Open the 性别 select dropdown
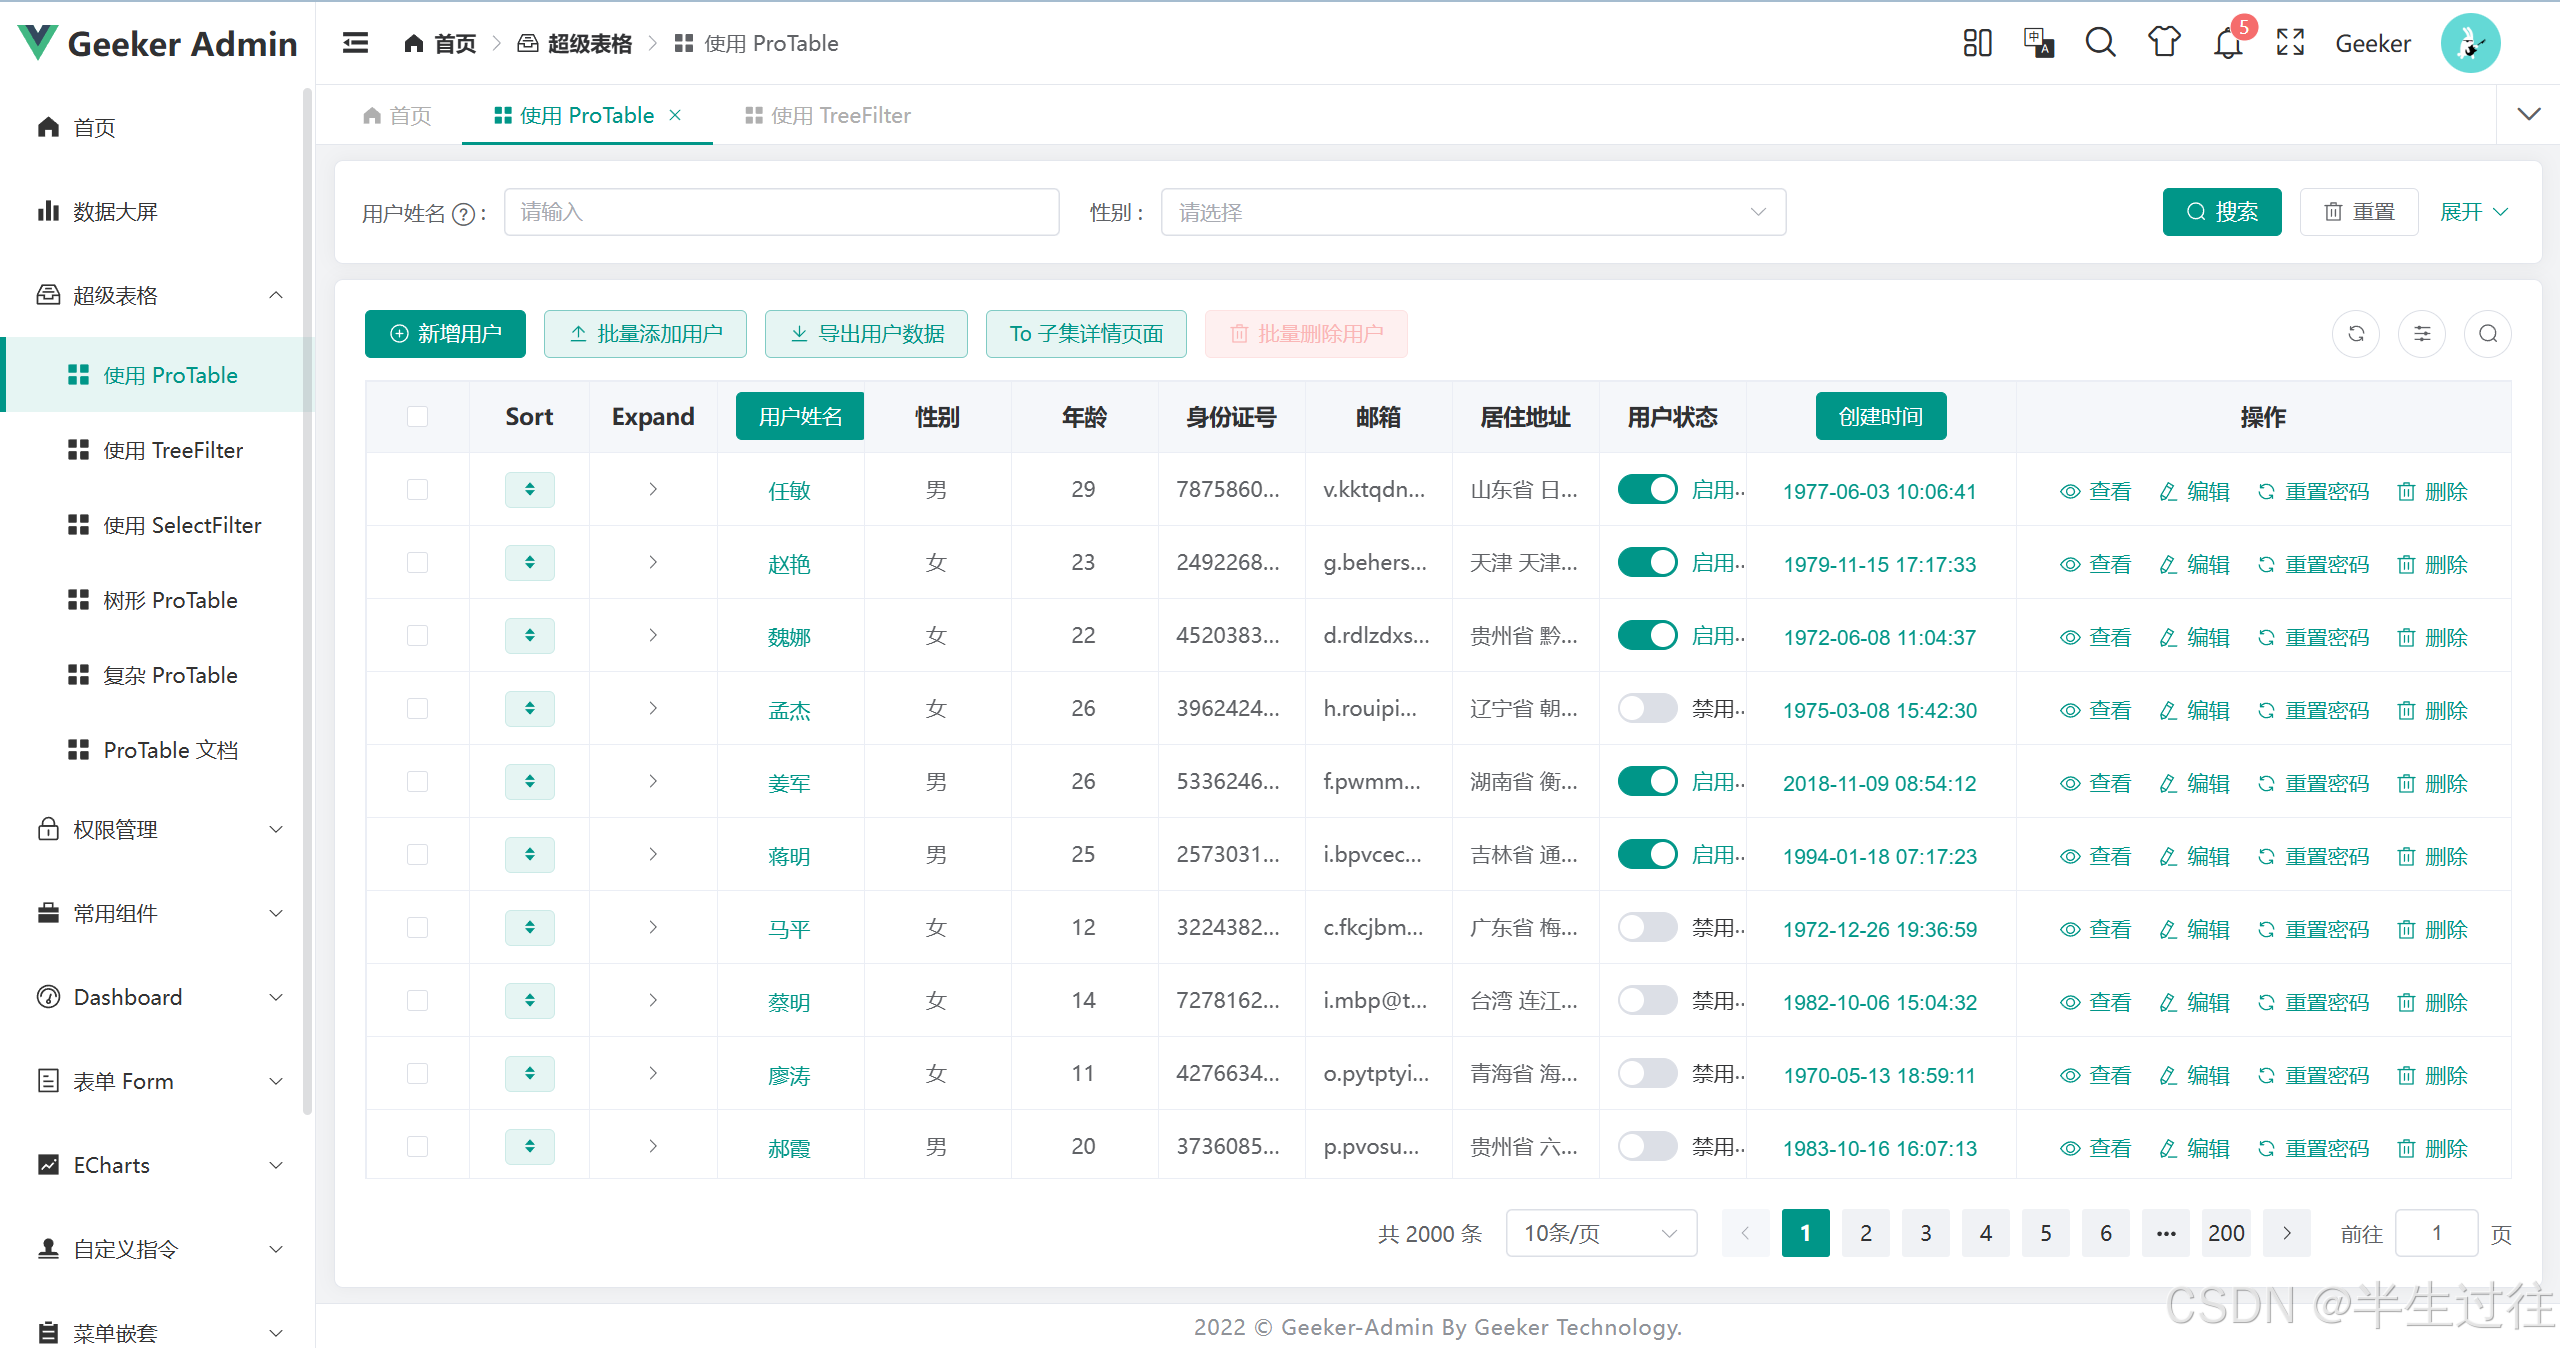 tap(1472, 212)
